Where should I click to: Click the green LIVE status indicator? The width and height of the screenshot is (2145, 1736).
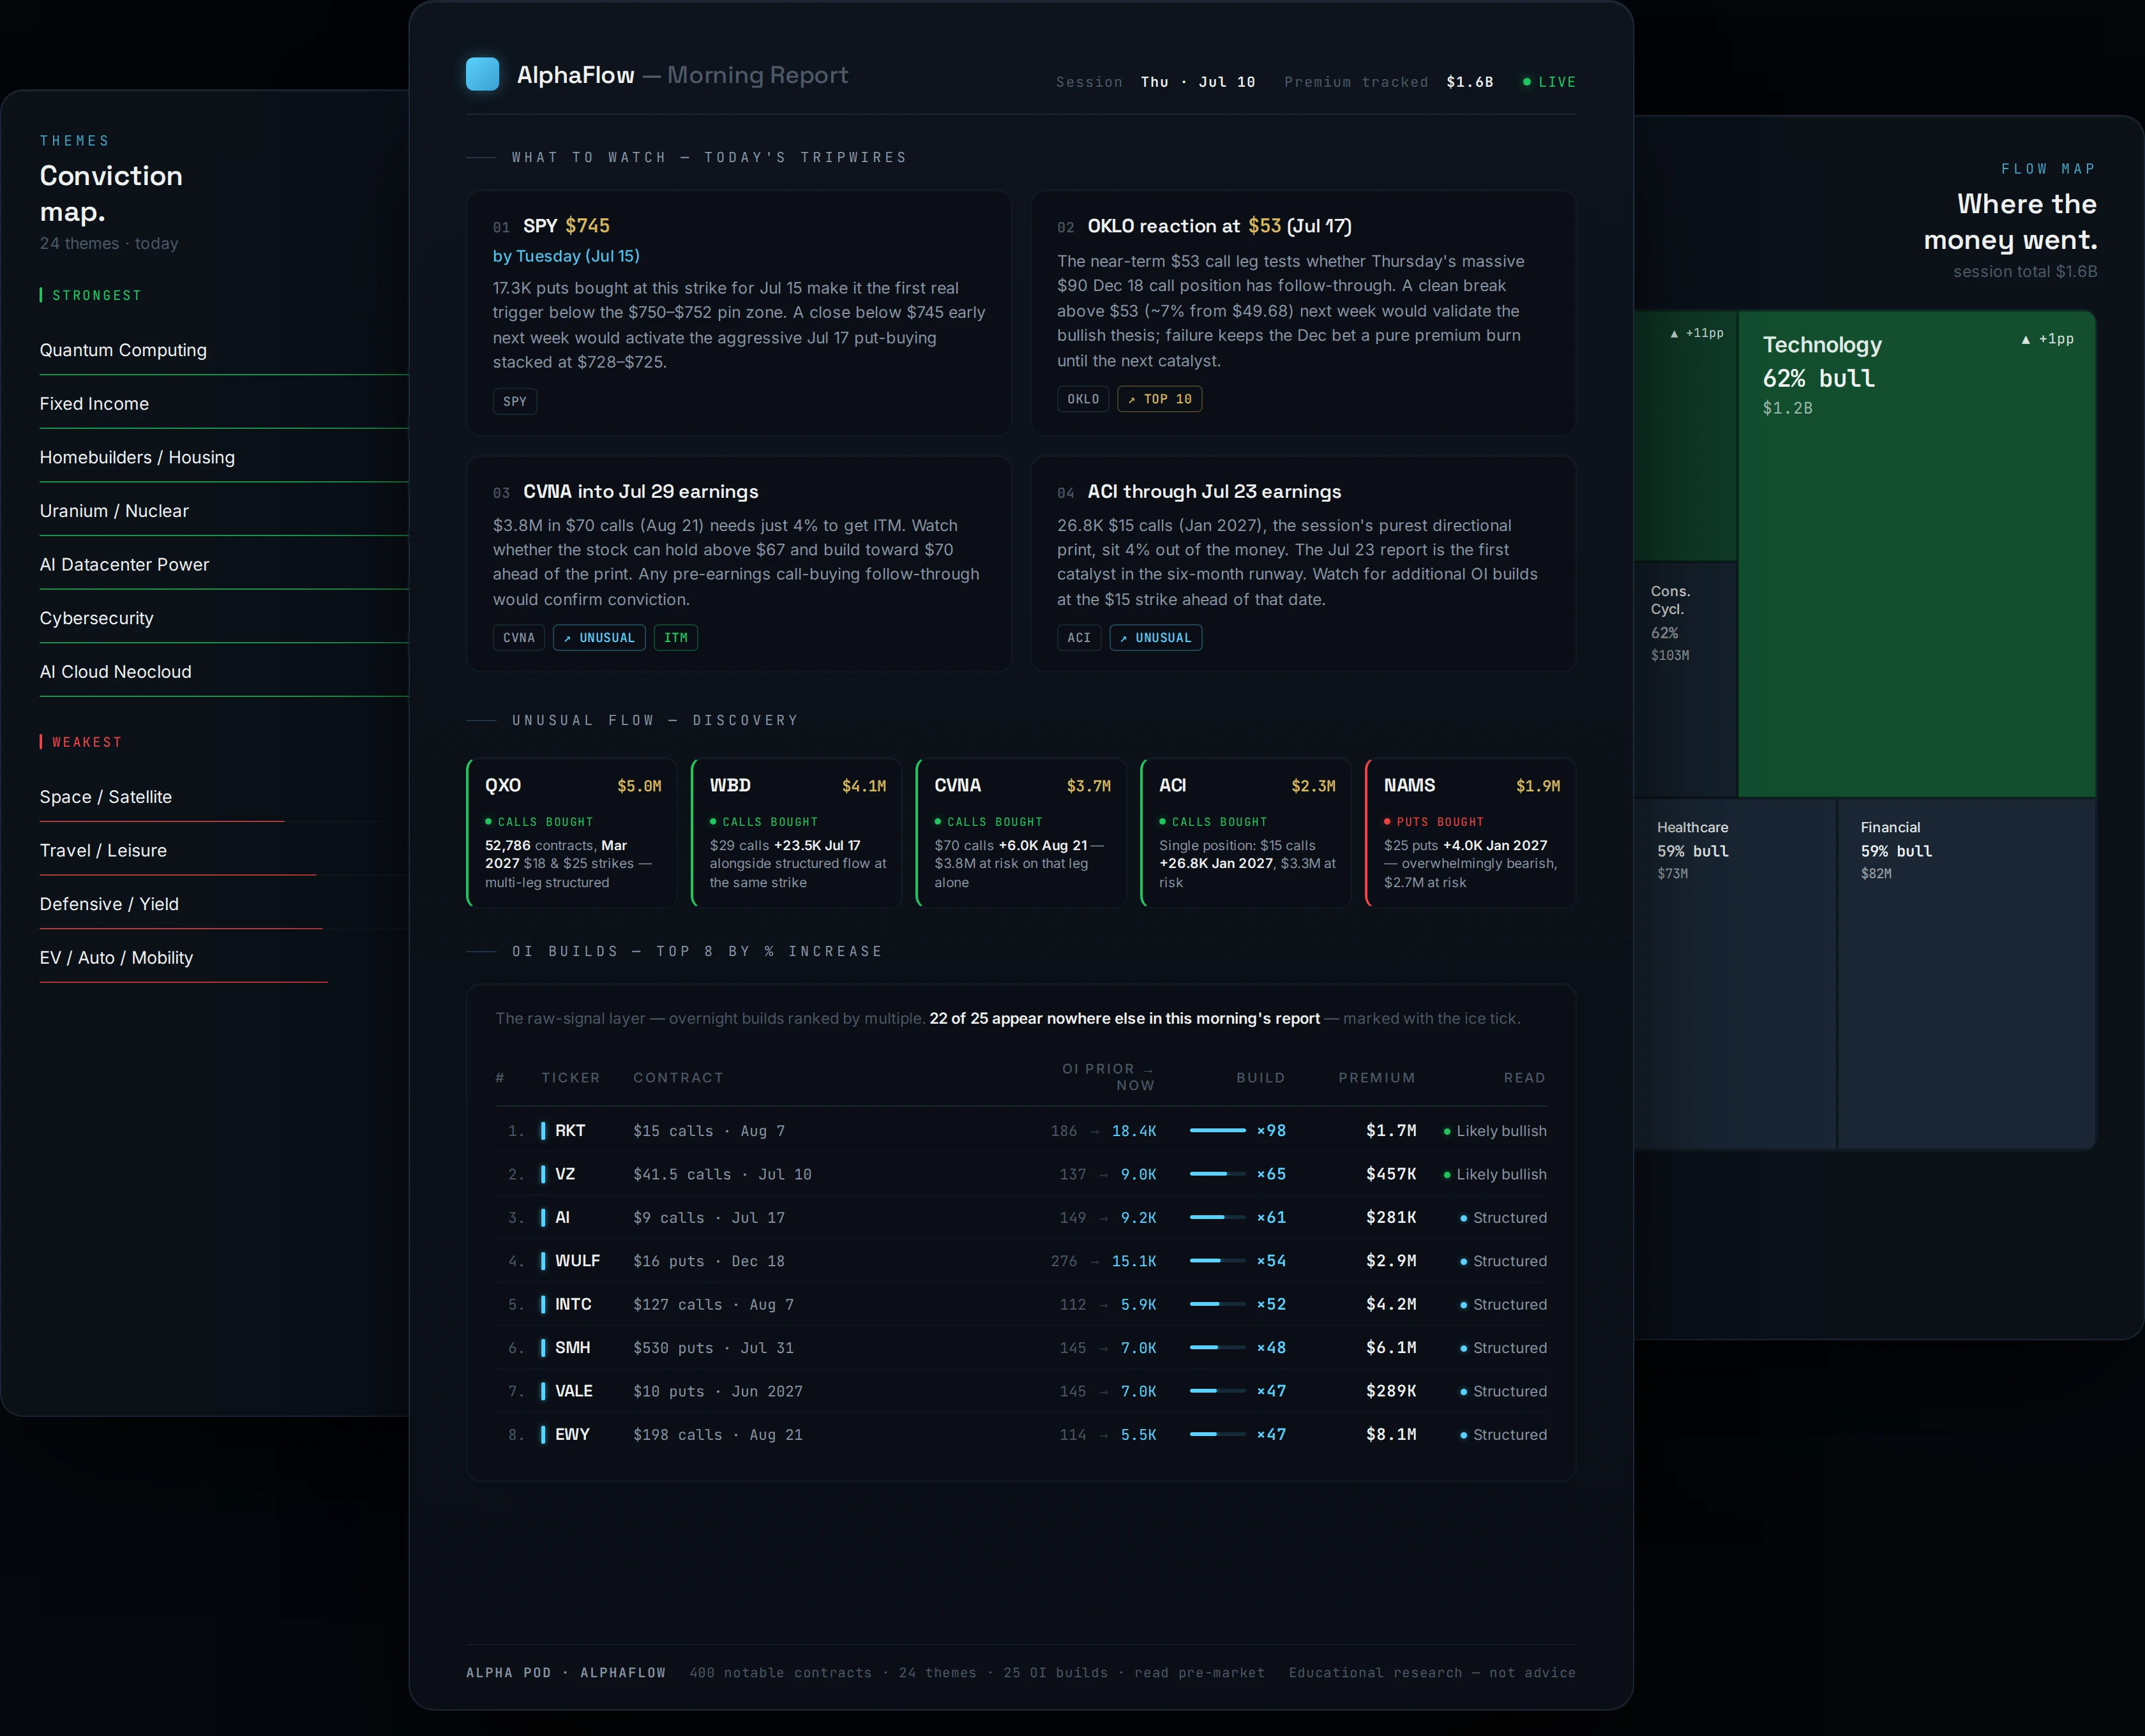point(1548,82)
